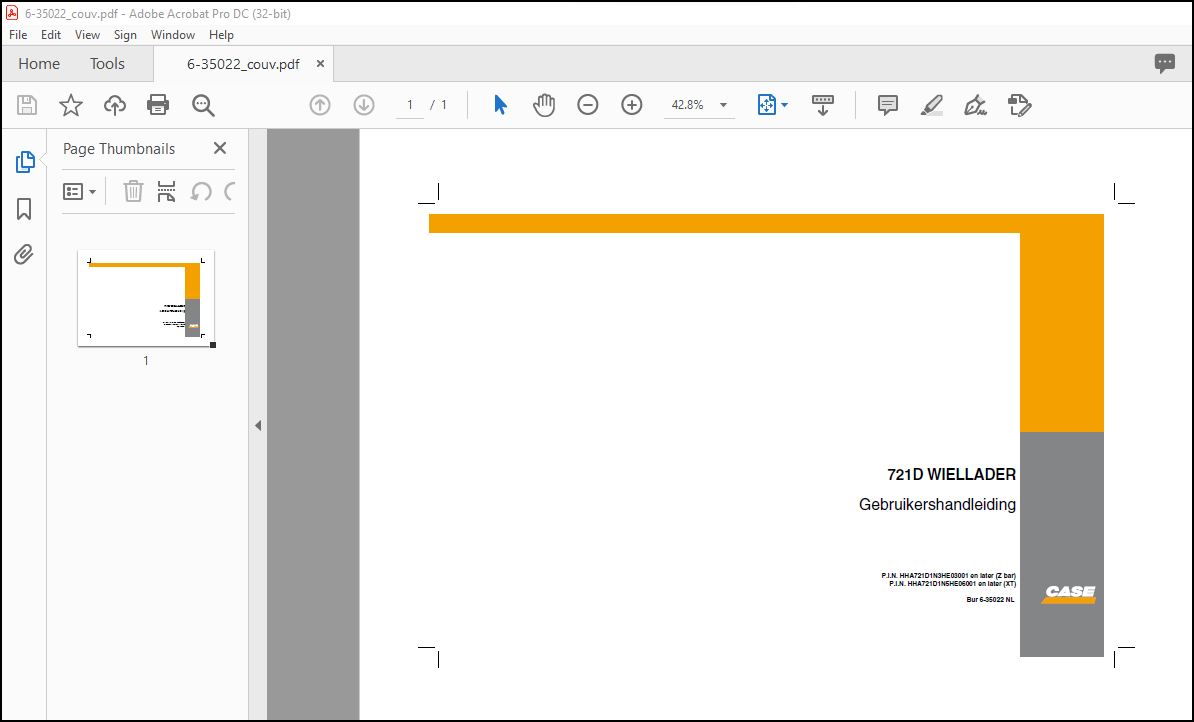Zoom out with minus icon

pyautogui.click(x=588, y=105)
